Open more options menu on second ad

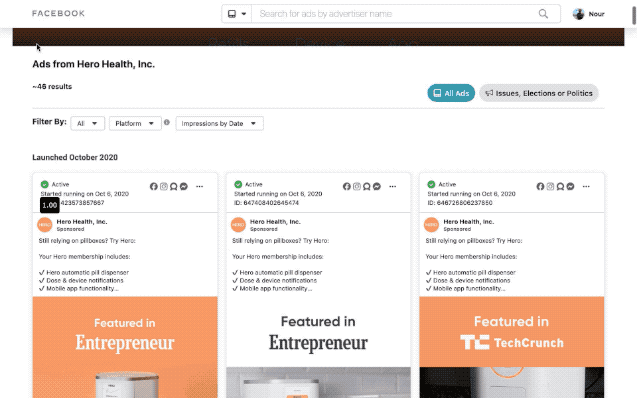click(392, 186)
